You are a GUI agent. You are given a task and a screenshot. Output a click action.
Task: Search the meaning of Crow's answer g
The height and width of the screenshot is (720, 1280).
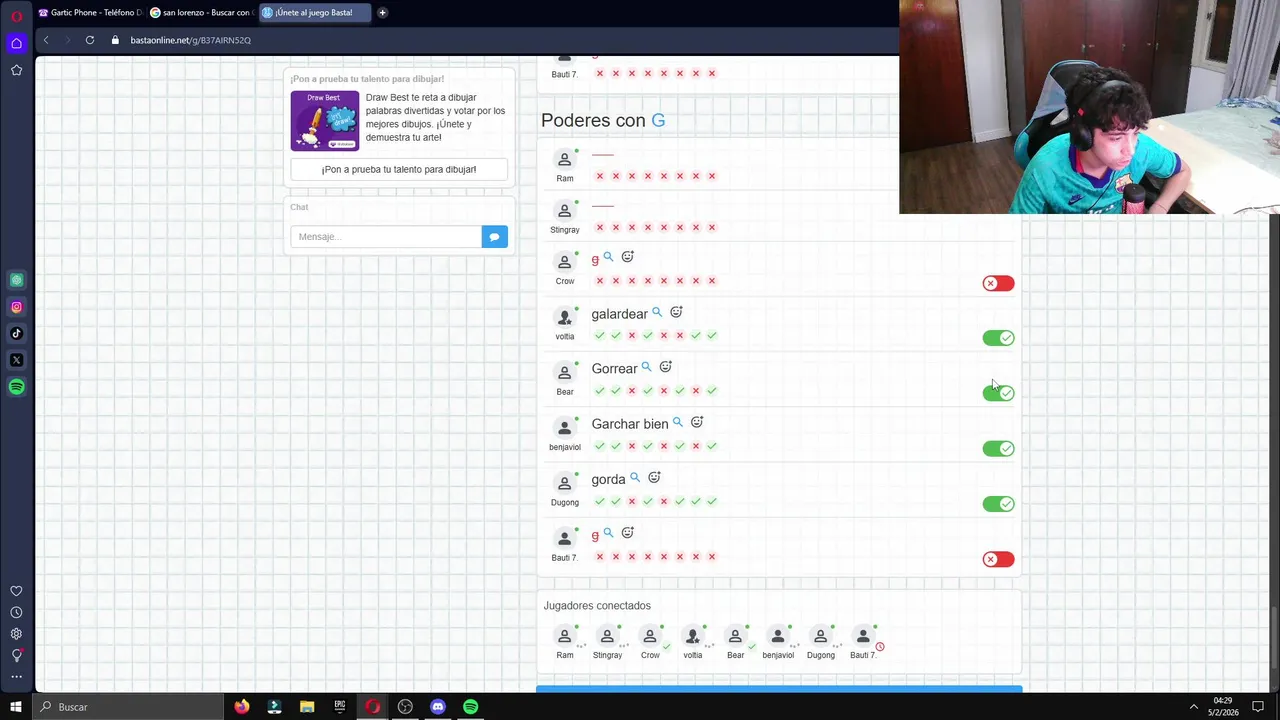[608, 257]
